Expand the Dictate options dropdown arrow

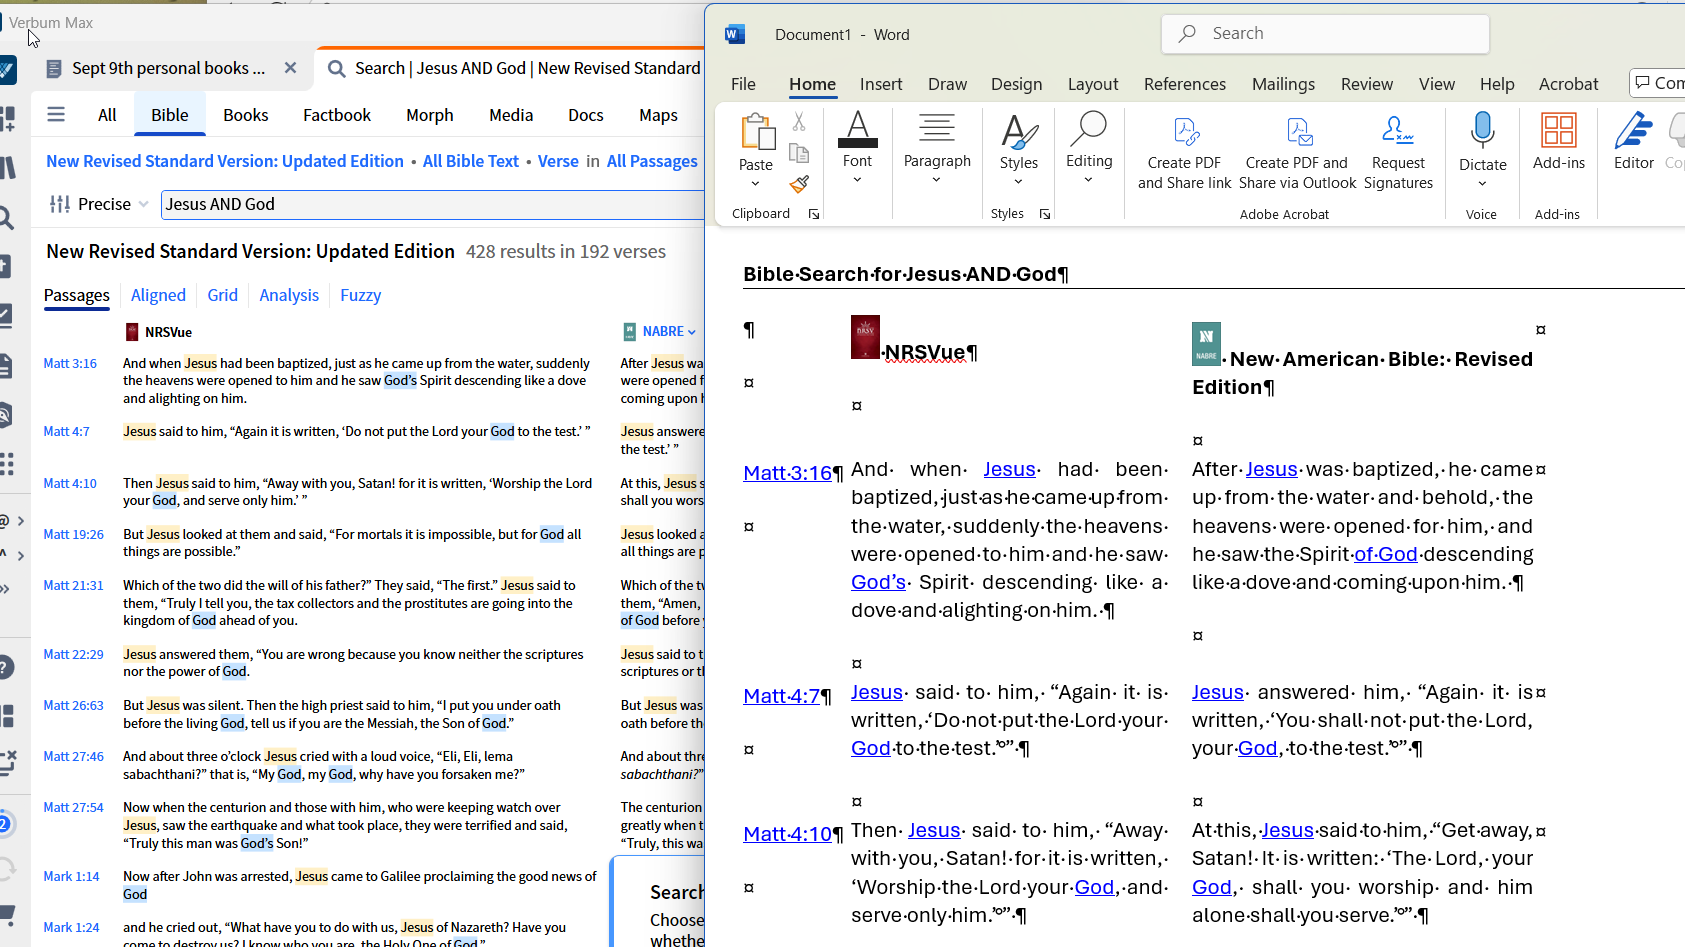pyautogui.click(x=1482, y=184)
